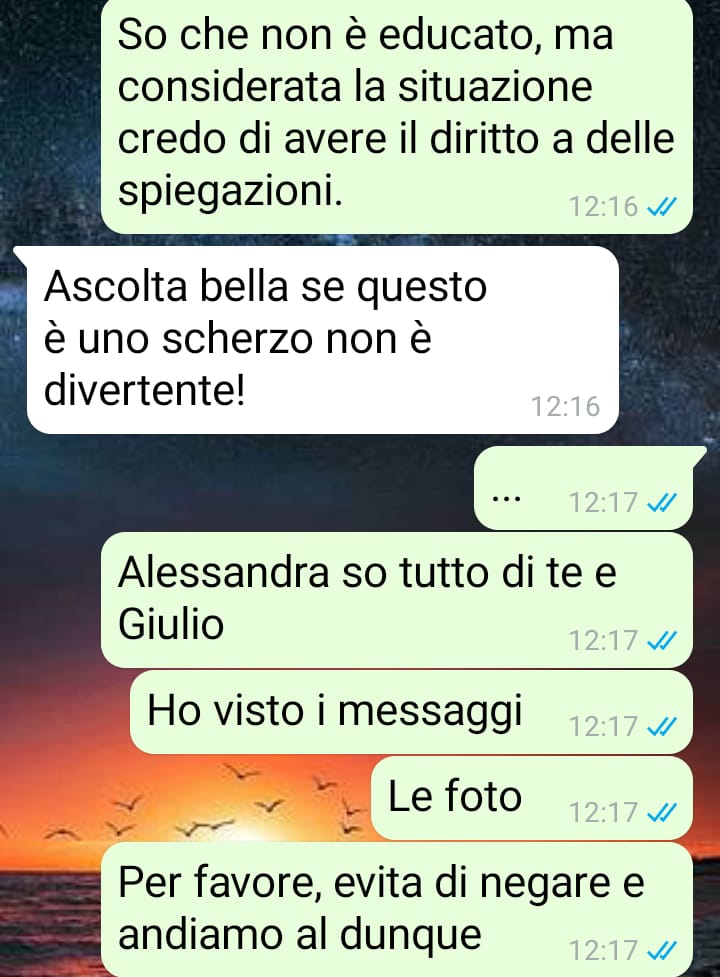Select the 'Per favore, evita di negare' bubble
The image size is (720, 977).
click(x=397, y=910)
